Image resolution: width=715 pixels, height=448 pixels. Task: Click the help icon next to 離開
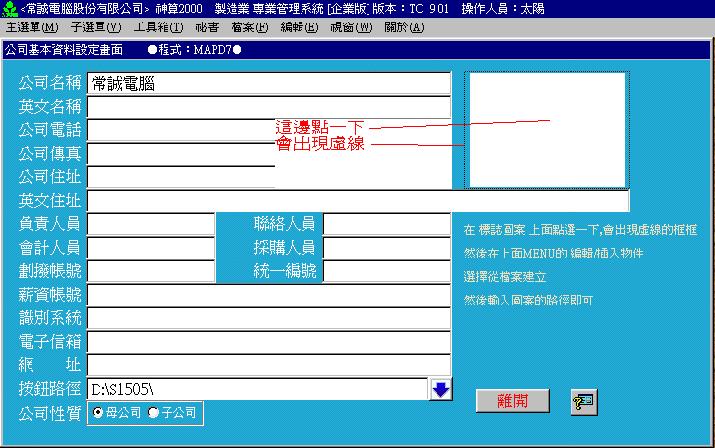click(x=584, y=401)
